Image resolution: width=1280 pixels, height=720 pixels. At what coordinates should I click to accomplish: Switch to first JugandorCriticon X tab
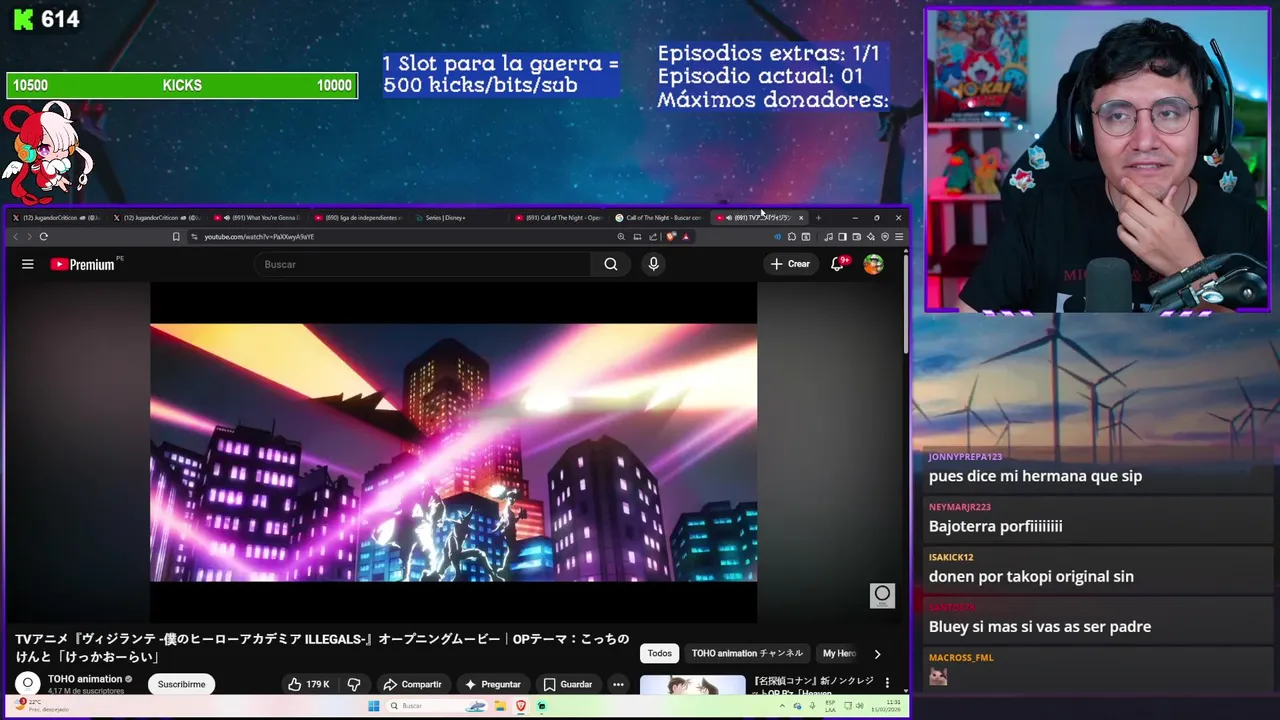[x=55, y=217]
